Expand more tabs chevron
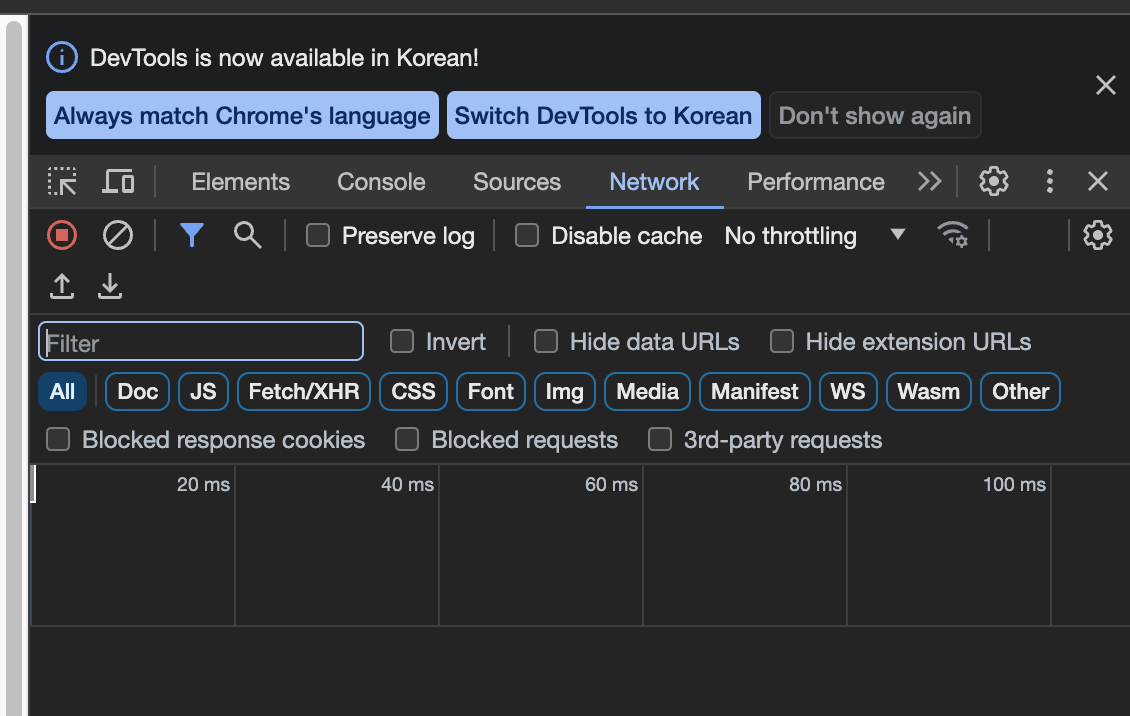This screenshot has width=1130, height=716. pyautogui.click(x=930, y=182)
